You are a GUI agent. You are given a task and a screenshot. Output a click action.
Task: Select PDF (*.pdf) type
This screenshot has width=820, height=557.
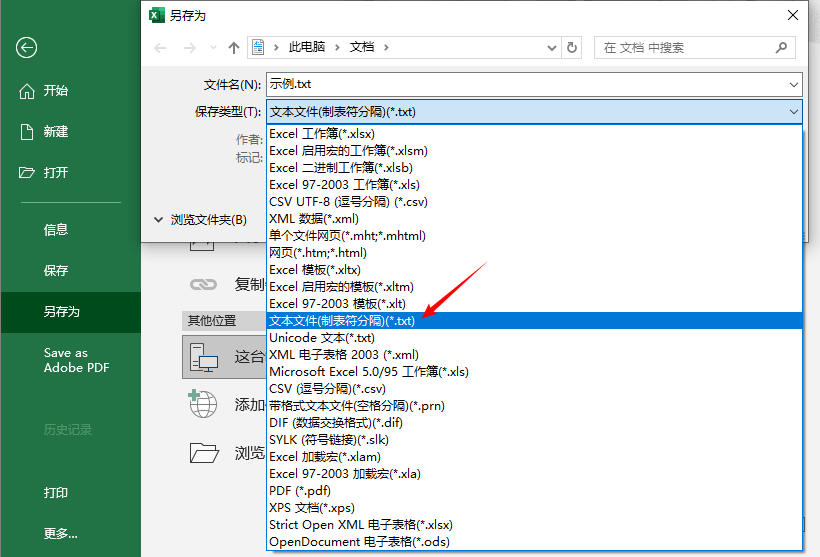(534, 491)
